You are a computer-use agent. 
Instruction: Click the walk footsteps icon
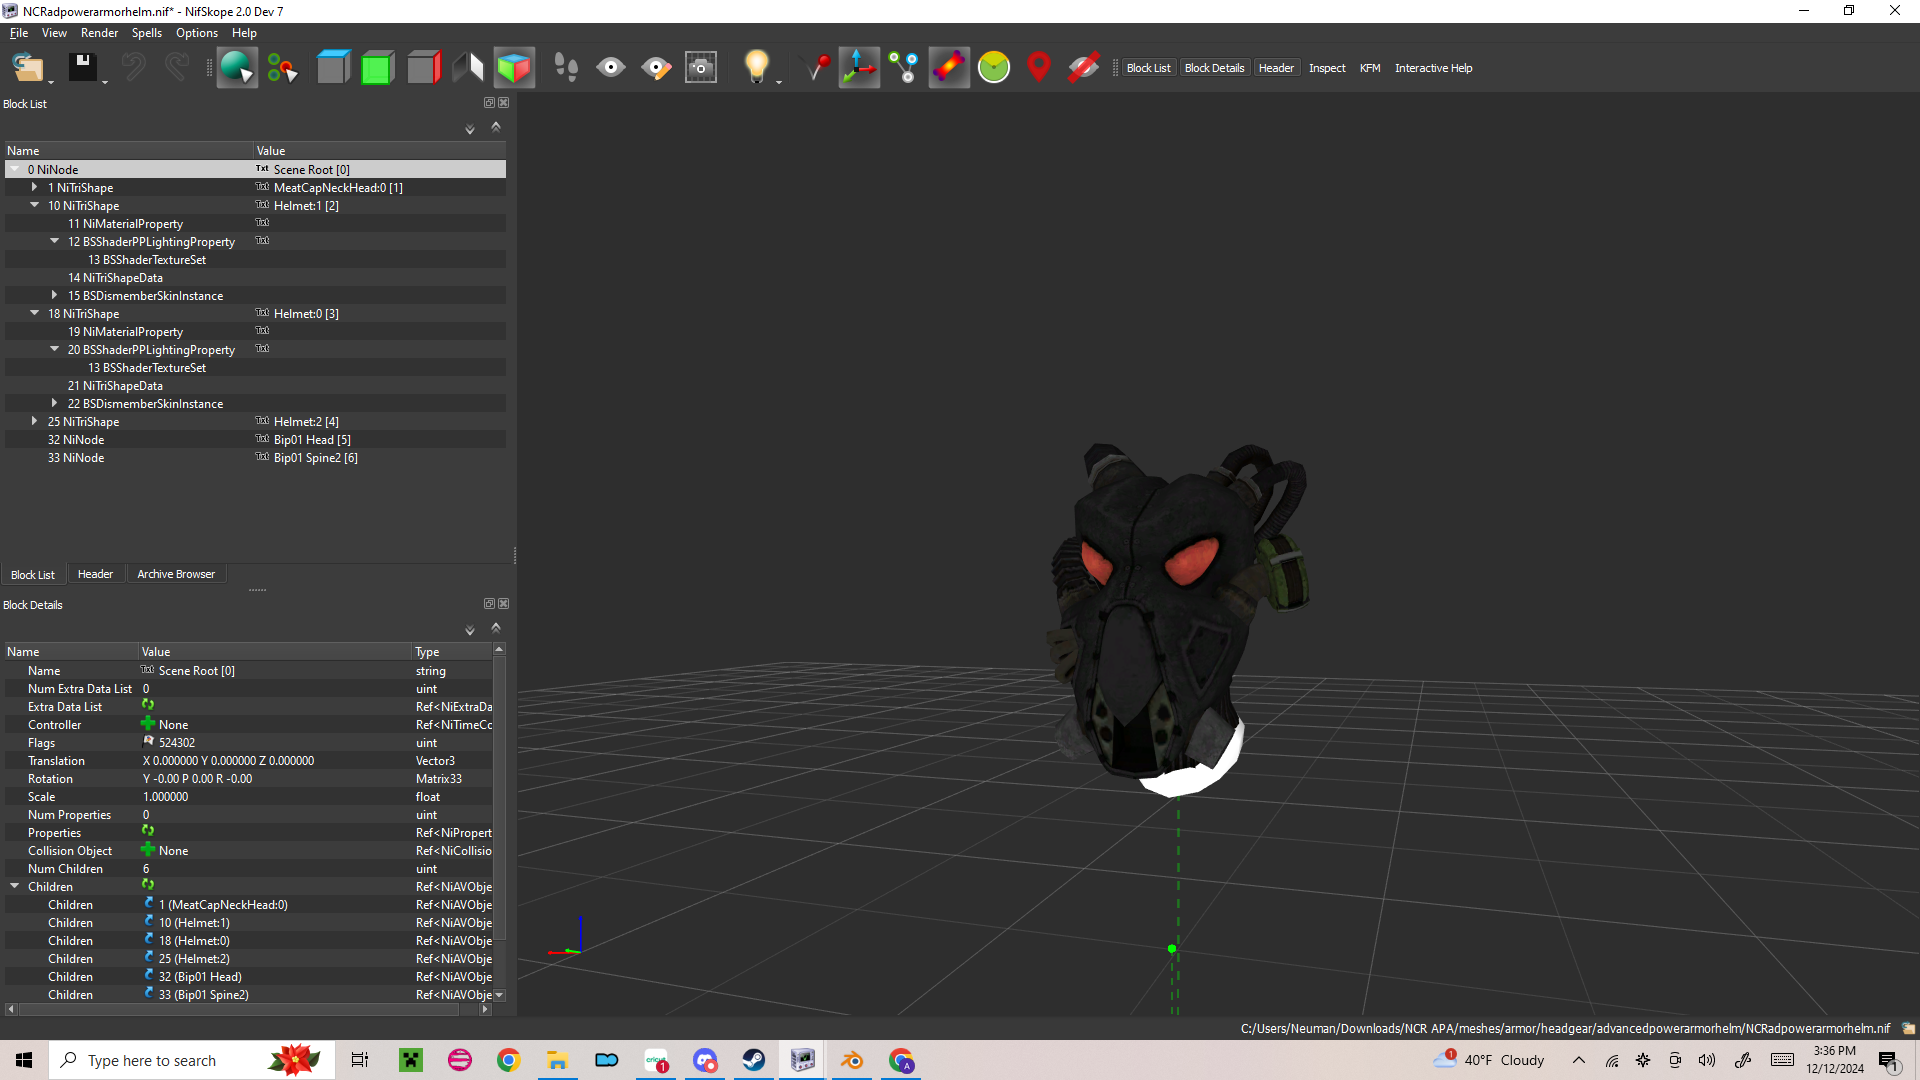(566, 68)
